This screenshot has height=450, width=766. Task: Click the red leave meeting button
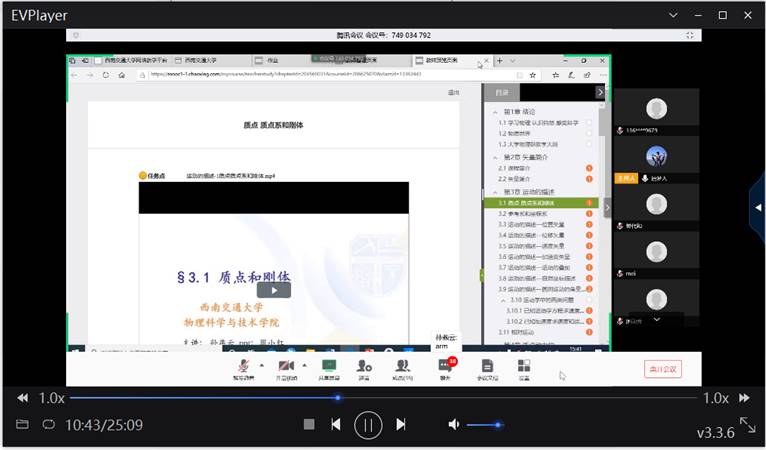coord(662,369)
